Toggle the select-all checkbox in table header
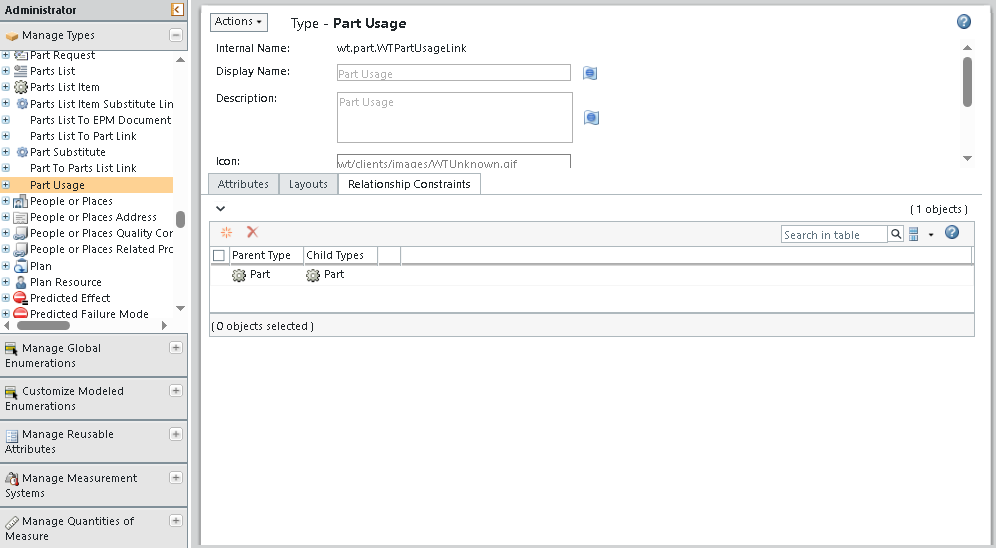 click(x=219, y=256)
